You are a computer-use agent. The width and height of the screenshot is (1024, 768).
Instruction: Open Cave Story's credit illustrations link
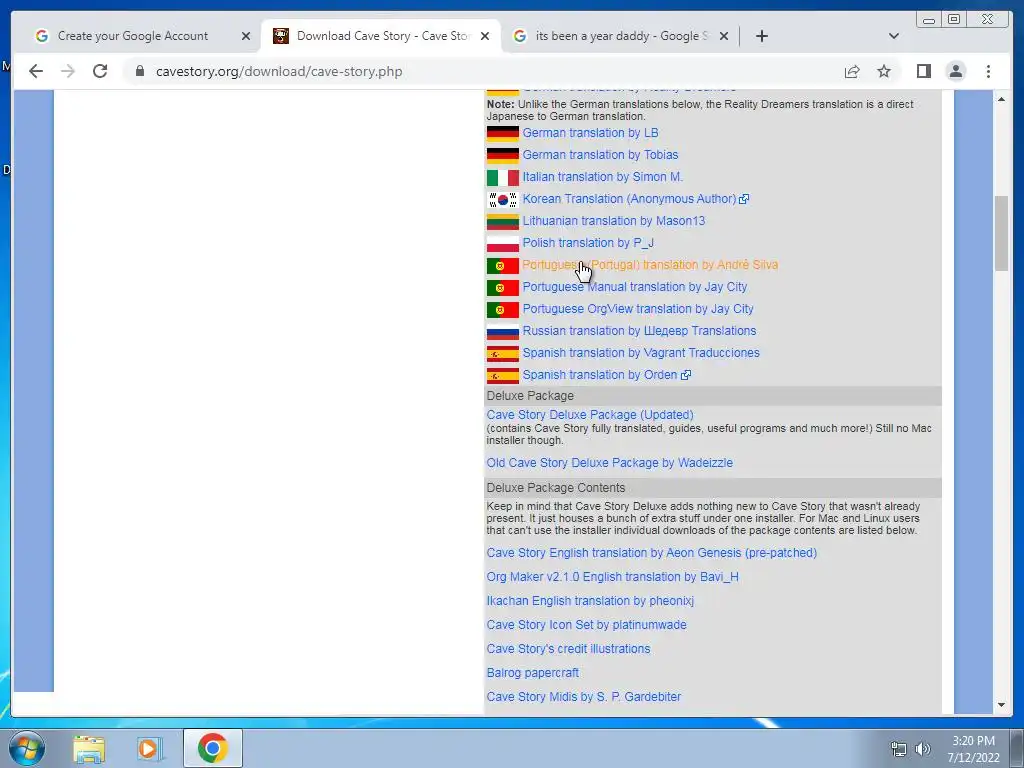[x=568, y=648]
